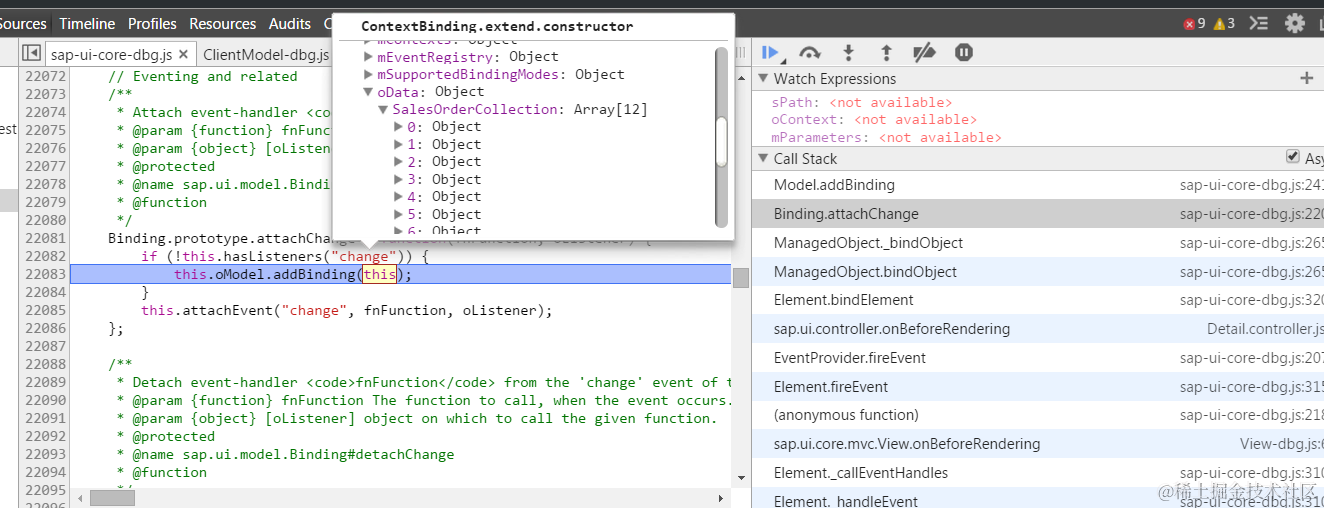Select ManagedObject._bindObject call stack frame
The width and height of the screenshot is (1324, 508).
pyautogui.click(x=1038, y=243)
